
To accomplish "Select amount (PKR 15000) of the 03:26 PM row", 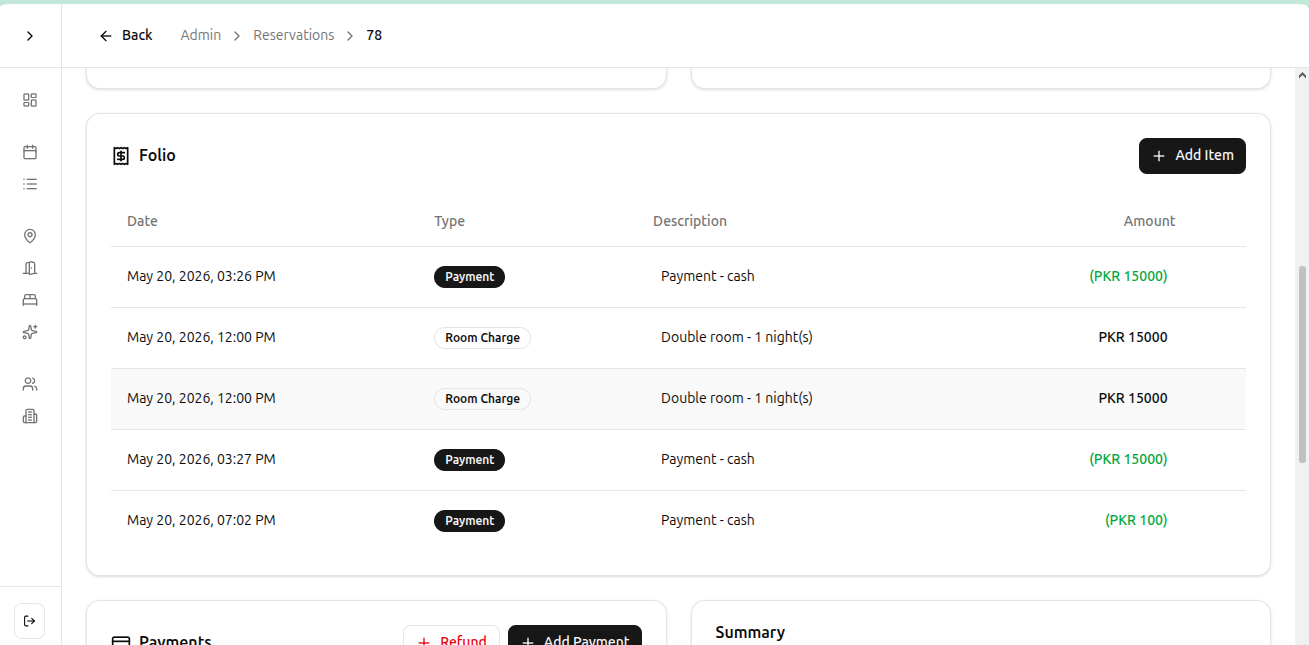I will point(1128,276).
